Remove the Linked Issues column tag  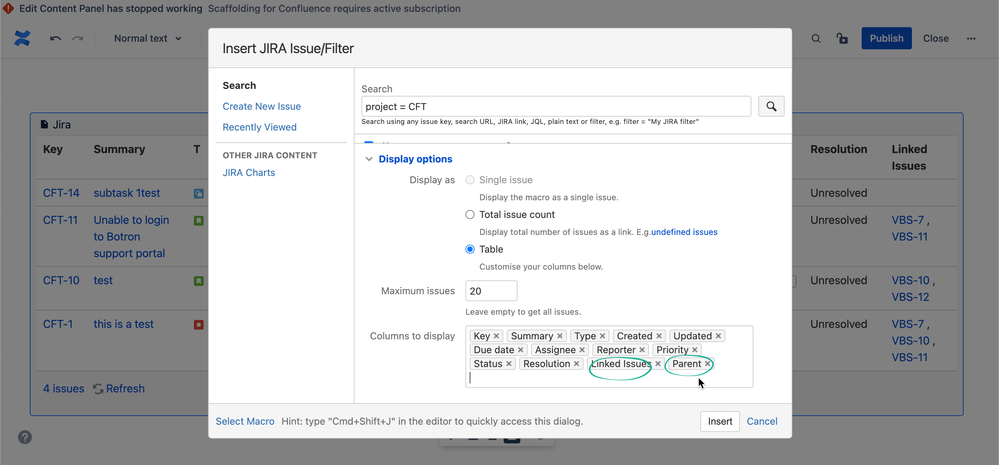point(658,364)
